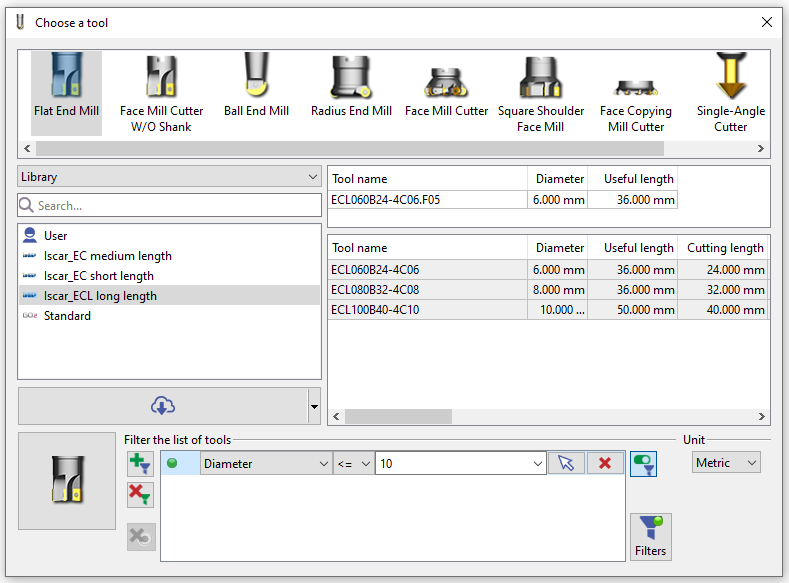Click the cloud download button
The height and width of the screenshot is (583, 789).
pyautogui.click(x=162, y=406)
